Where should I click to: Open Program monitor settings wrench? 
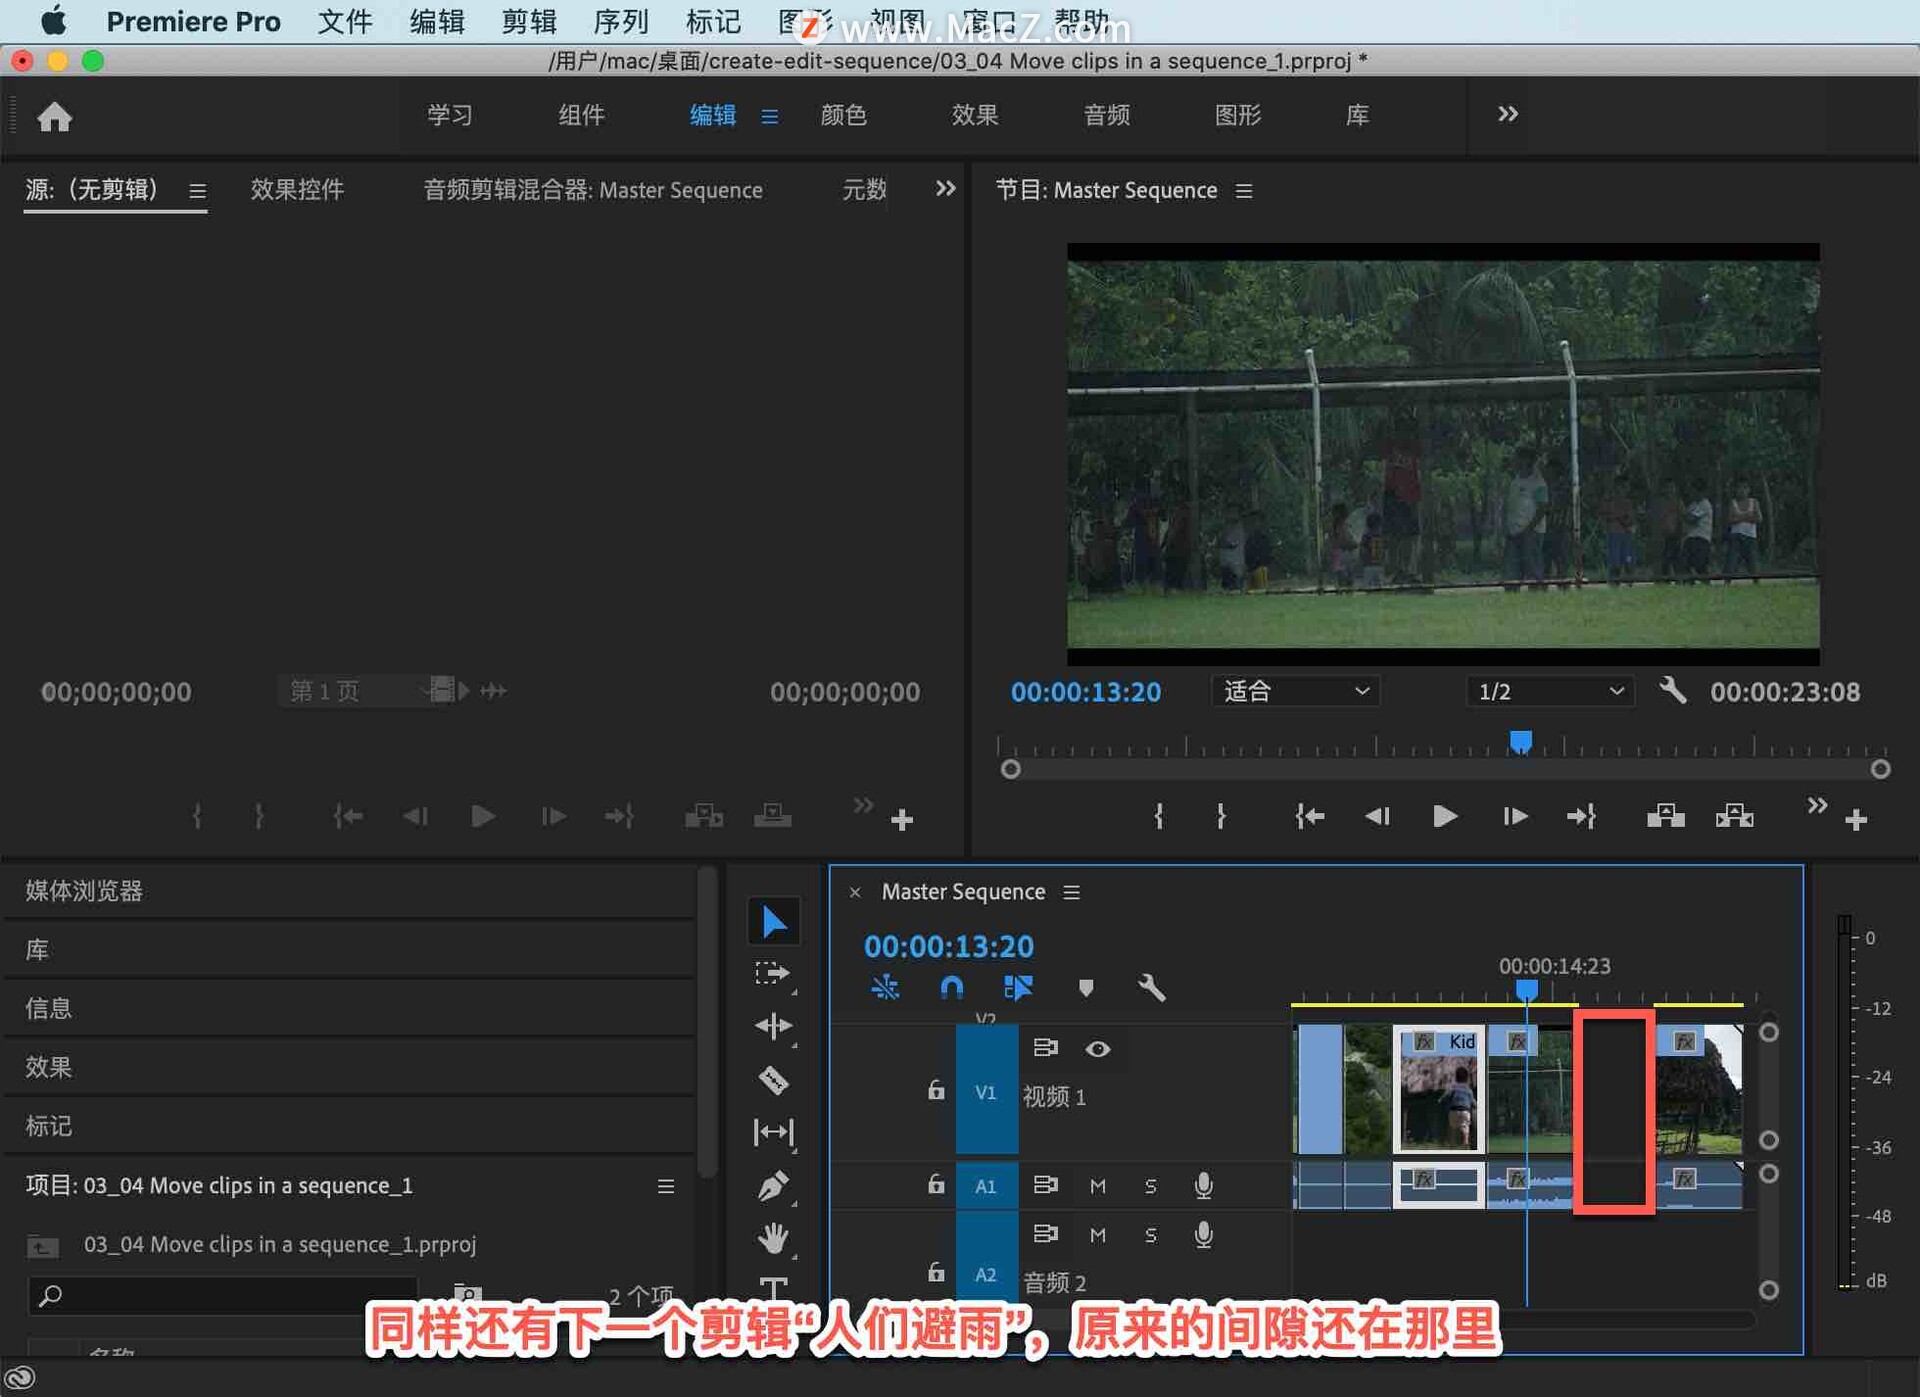(x=1672, y=691)
